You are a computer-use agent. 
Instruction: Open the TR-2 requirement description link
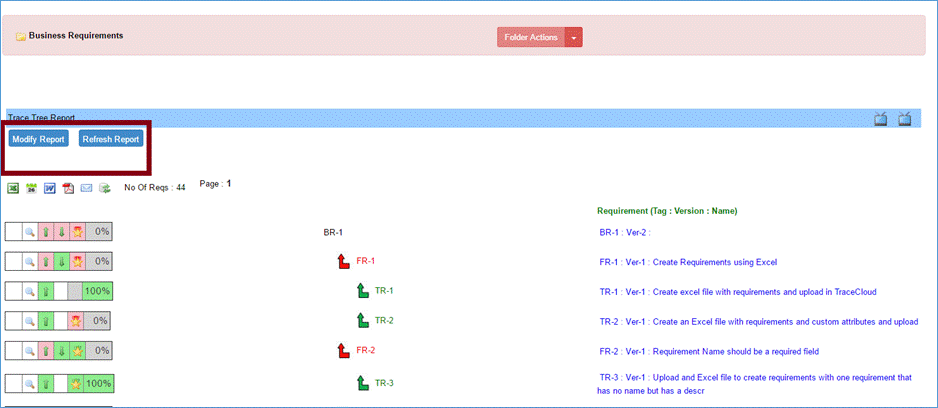coord(758,322)
